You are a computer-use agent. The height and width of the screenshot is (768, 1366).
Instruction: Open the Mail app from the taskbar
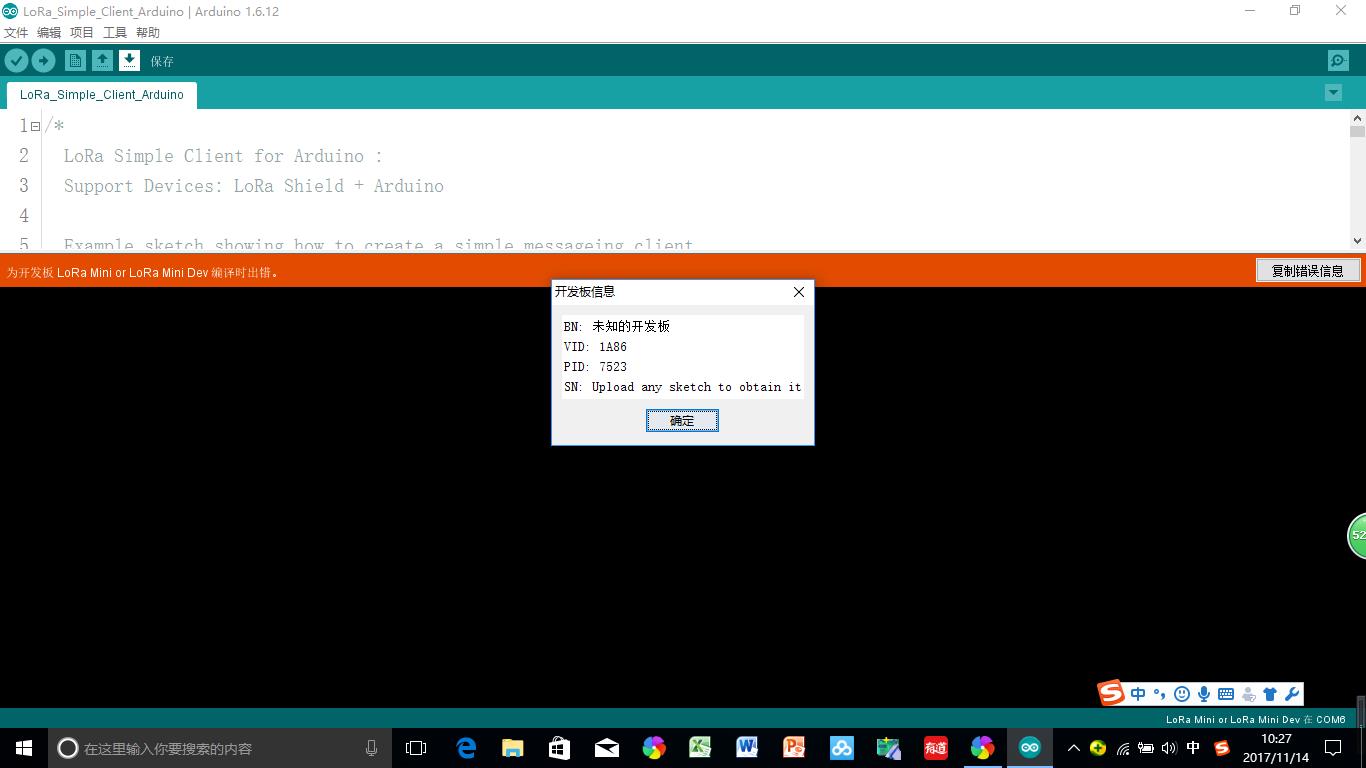[x=607, y=748]
